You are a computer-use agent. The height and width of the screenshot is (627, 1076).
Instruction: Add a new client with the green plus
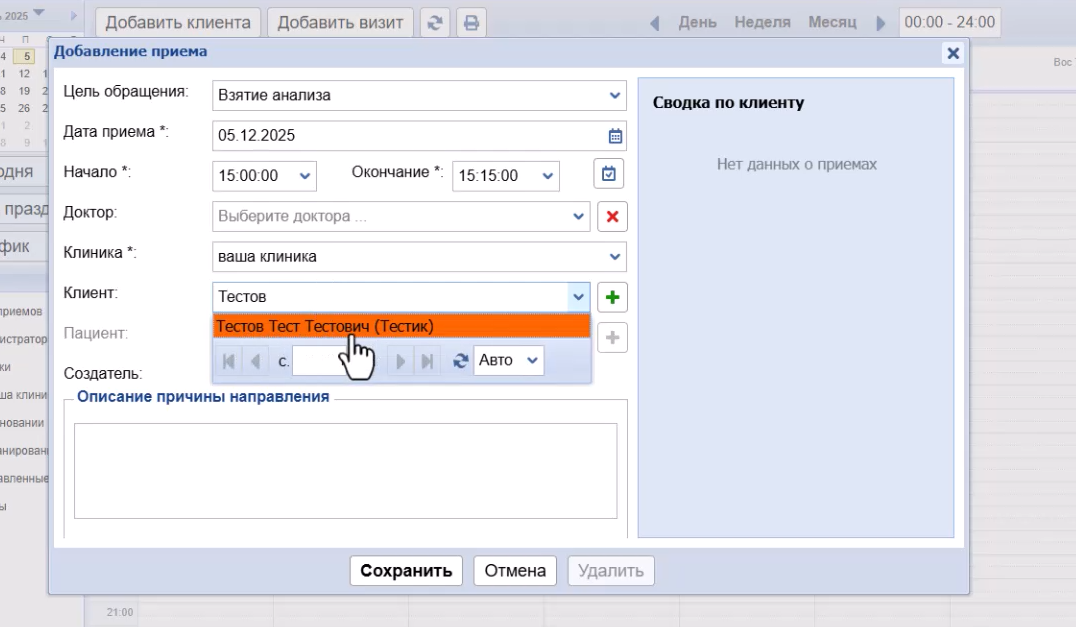(612, 297)
